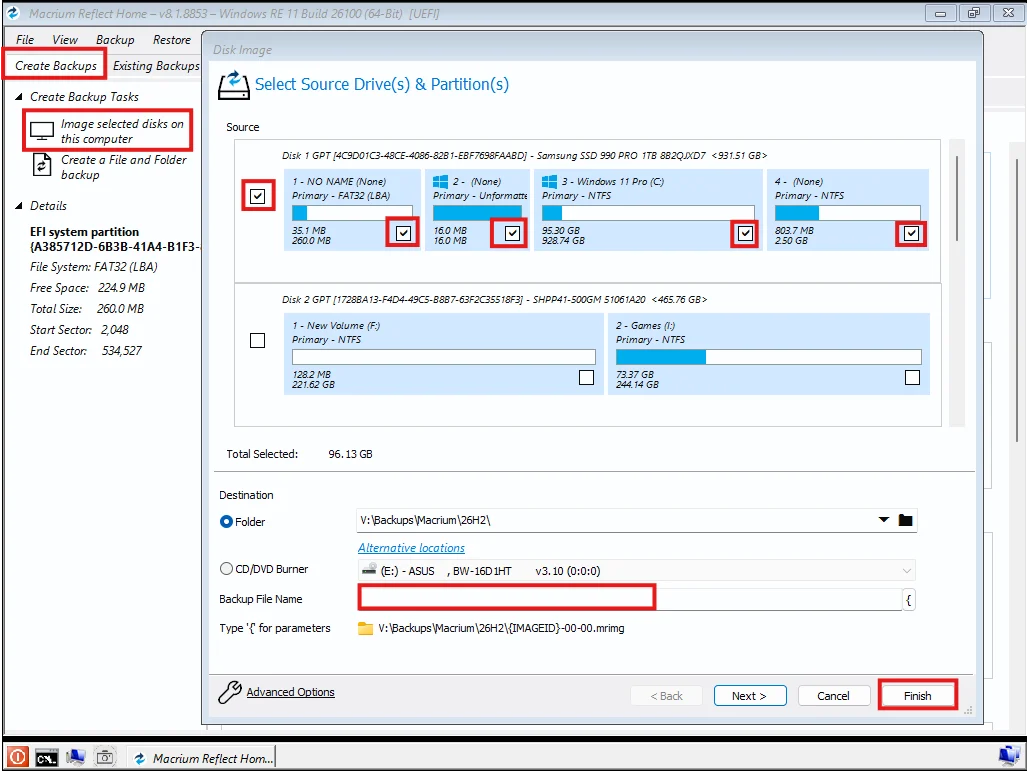Check the Games (I:) partition checkbox
The height and width of the screenshot is (771, 1027).
coord(912,377)
